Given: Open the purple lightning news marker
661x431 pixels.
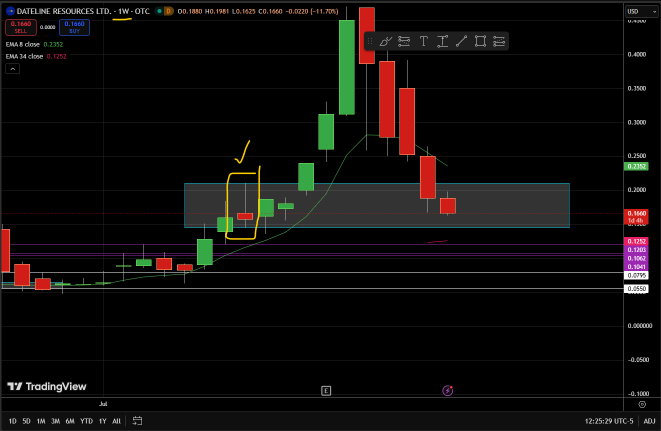Looking at the screenshot, I should [x=447, y=391].
